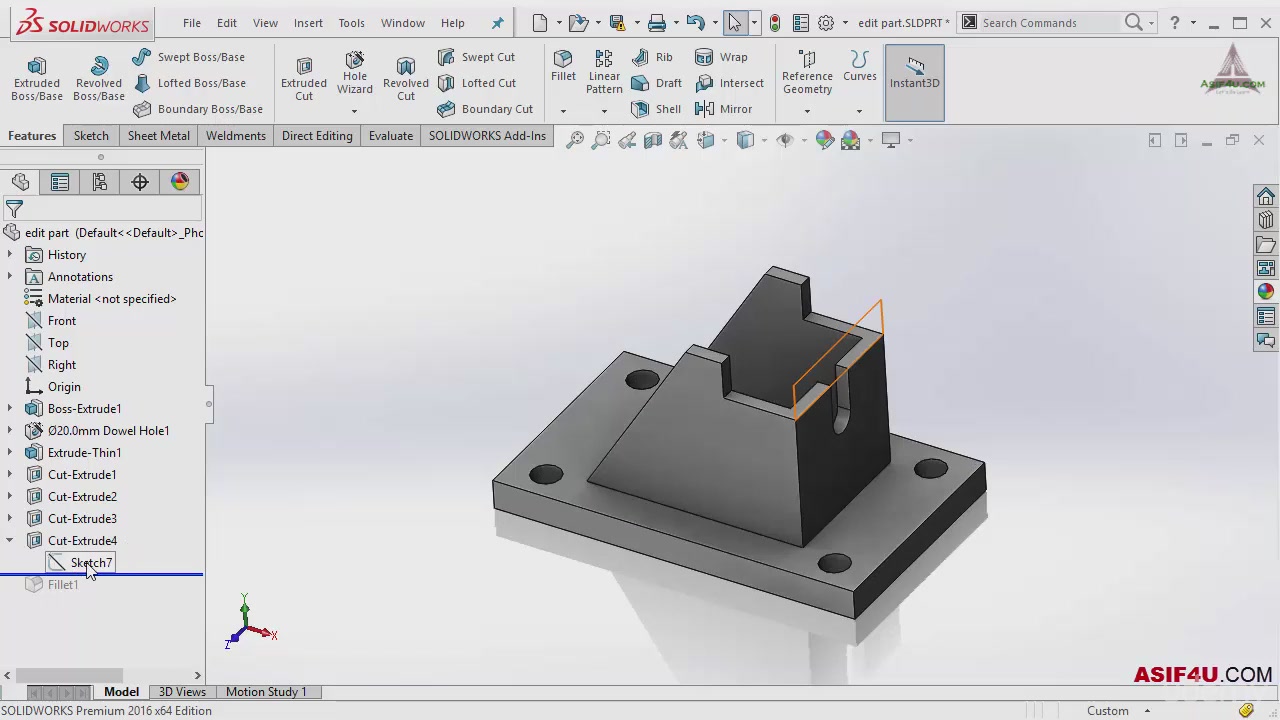Expand the Boss-Extrude1 feature node
1280x720 pixels.
point(10,409)
